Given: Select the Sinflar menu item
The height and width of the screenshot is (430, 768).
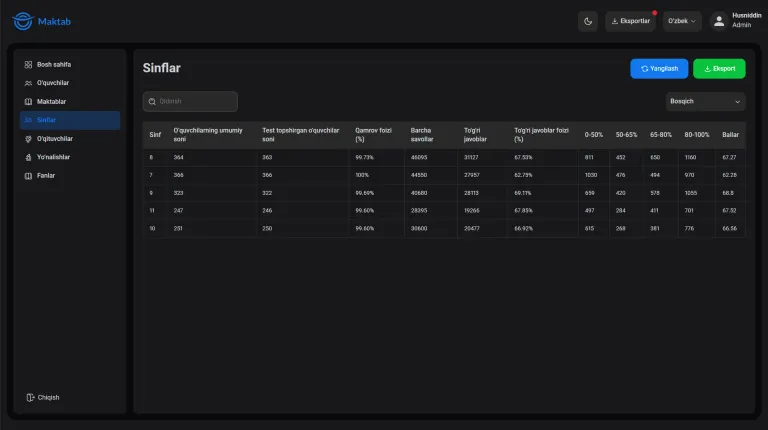Looking at the screenshot, I should click(x=70, y=120).
